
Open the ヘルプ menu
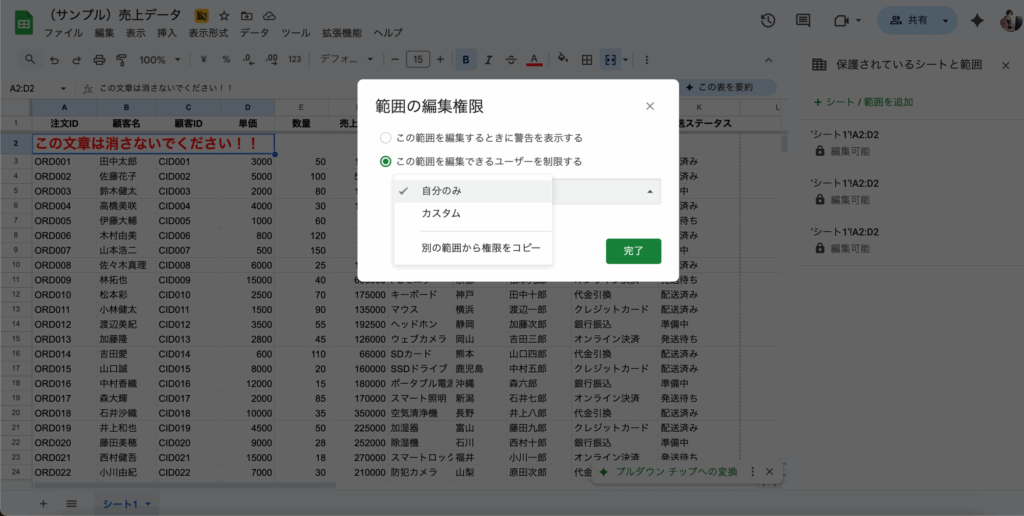click(388, 33)
